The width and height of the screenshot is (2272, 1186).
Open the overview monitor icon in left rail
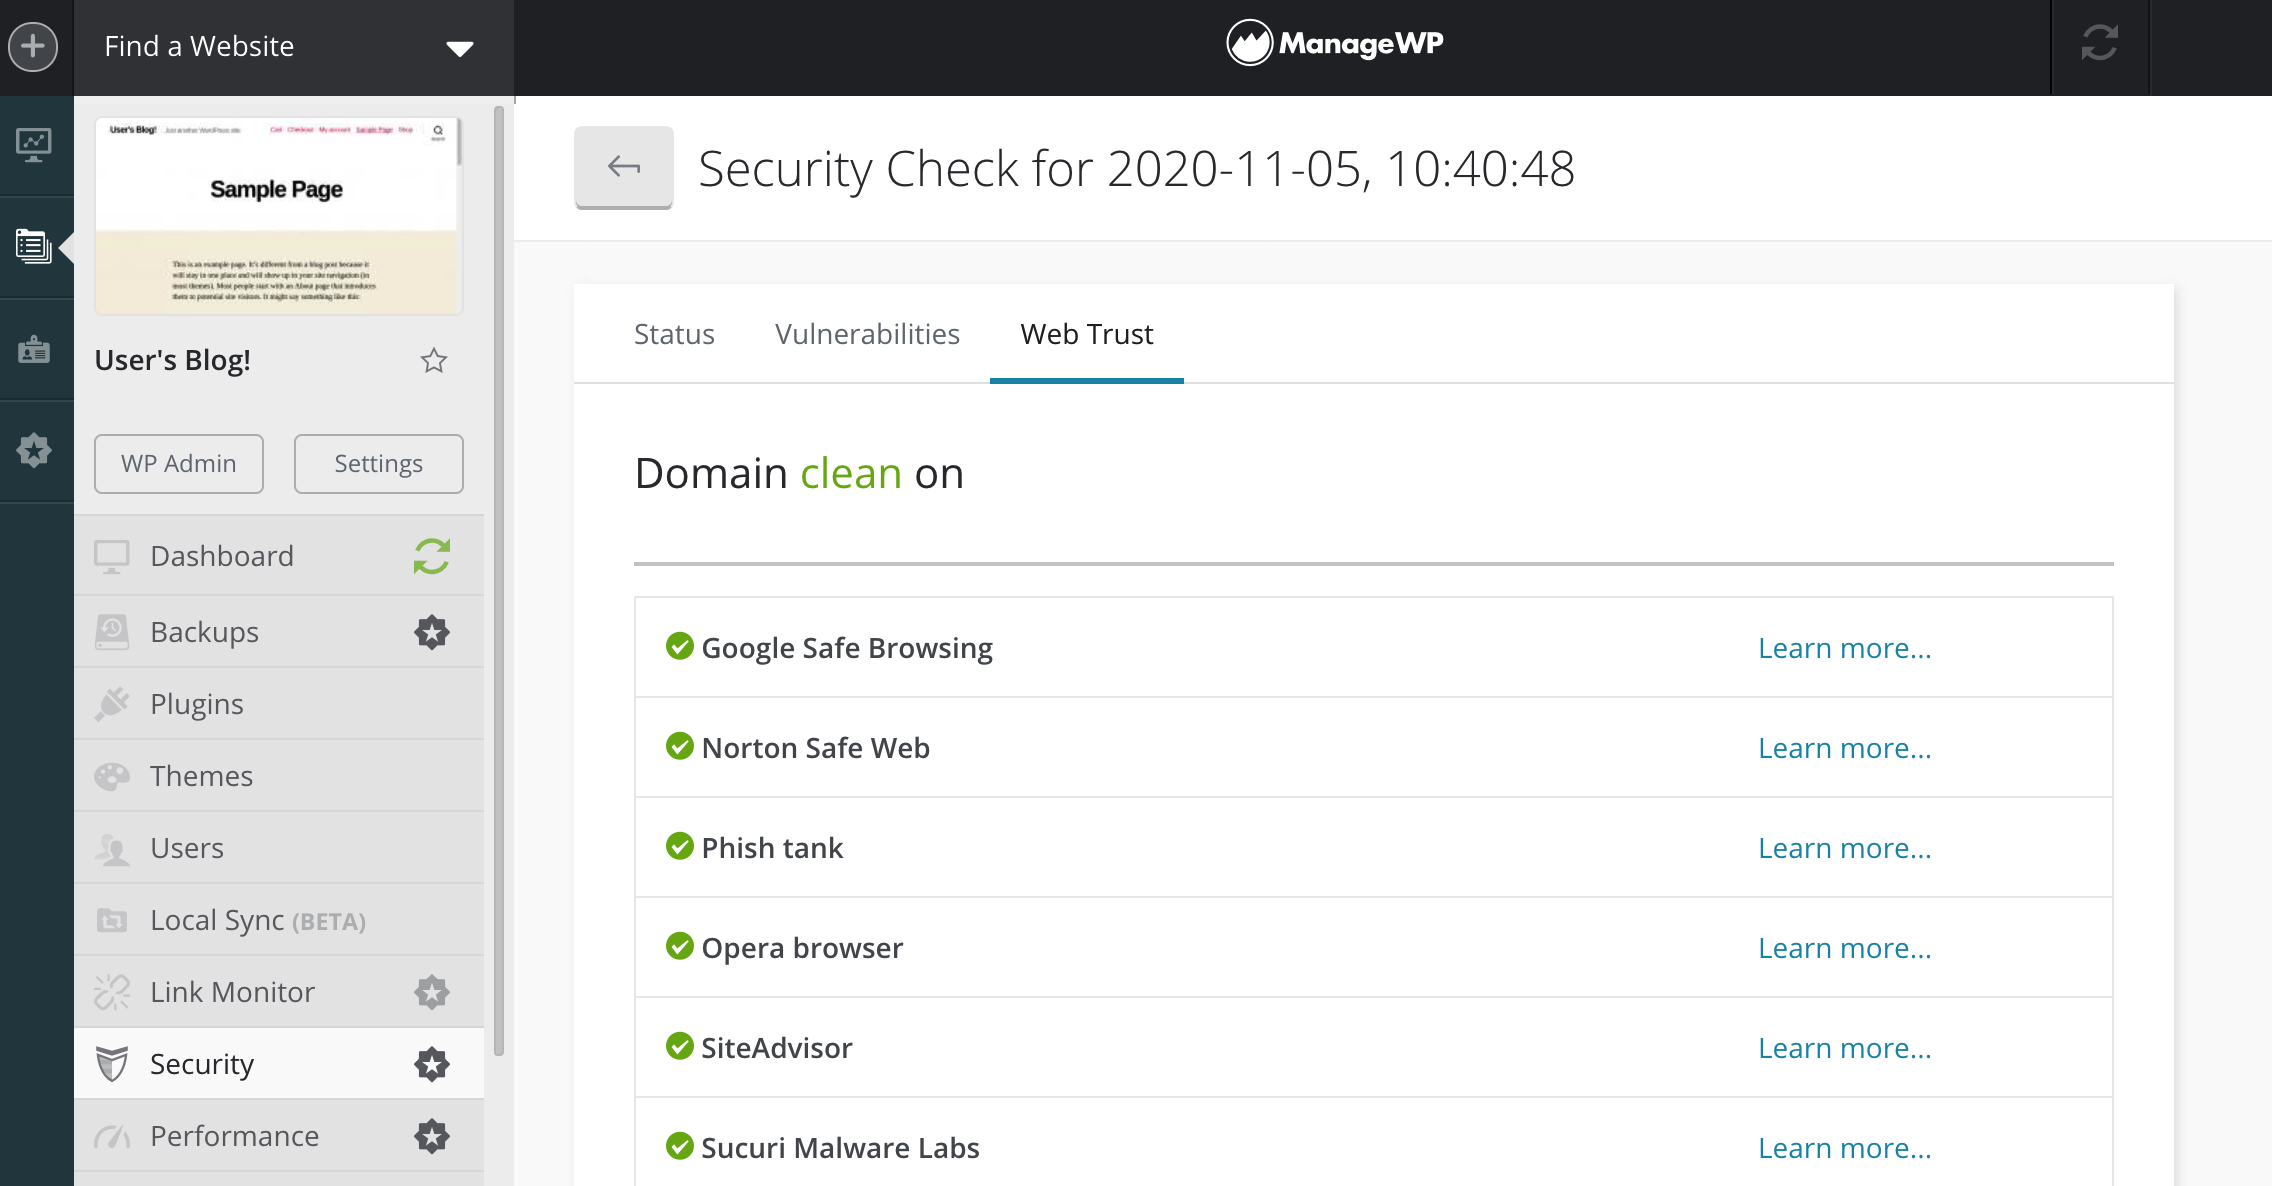coord(34,145)
